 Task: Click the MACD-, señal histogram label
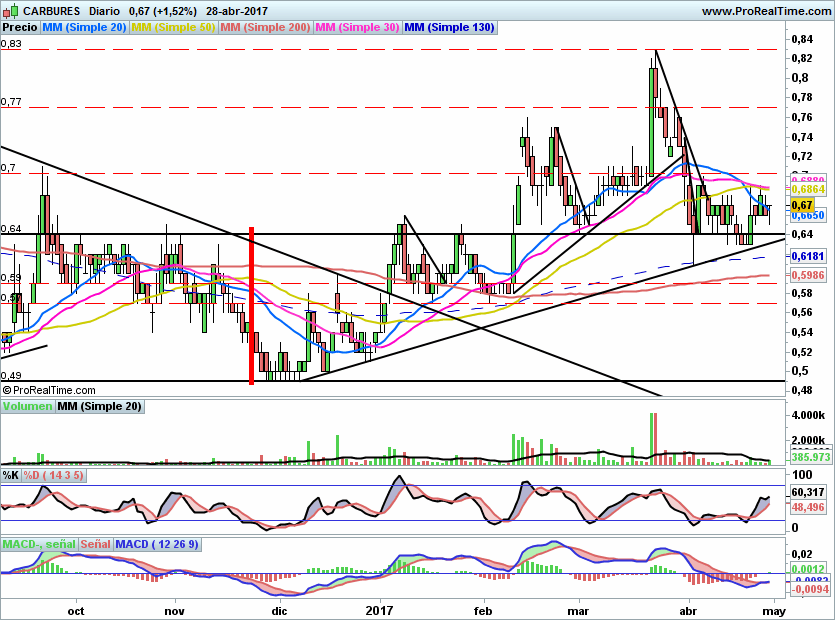(39, 544)
